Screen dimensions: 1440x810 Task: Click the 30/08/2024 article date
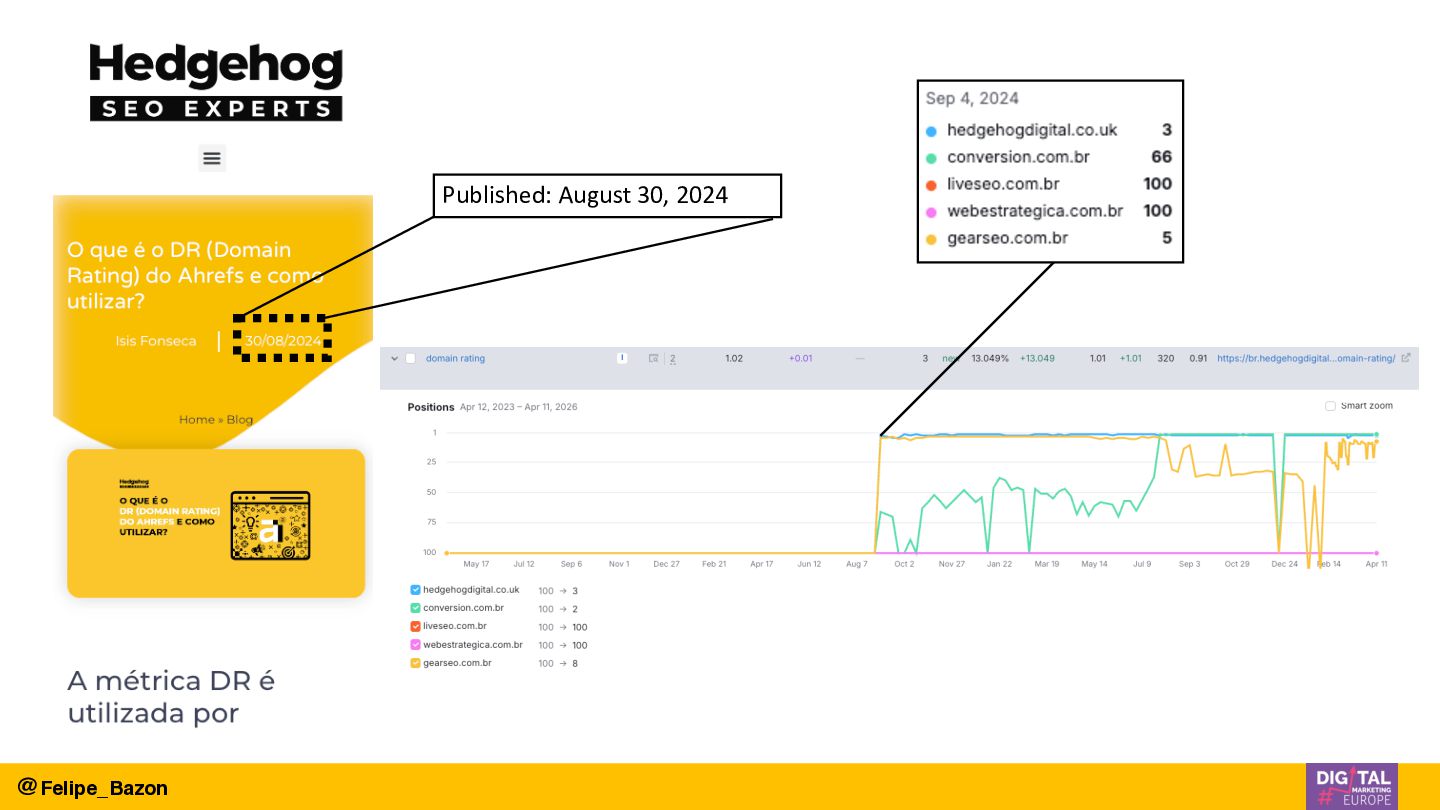click(x=283, y=341)
